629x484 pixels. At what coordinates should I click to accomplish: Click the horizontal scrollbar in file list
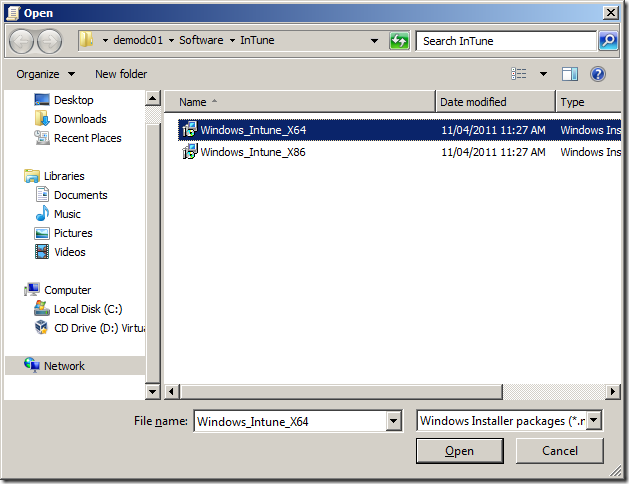coord(380,392)
